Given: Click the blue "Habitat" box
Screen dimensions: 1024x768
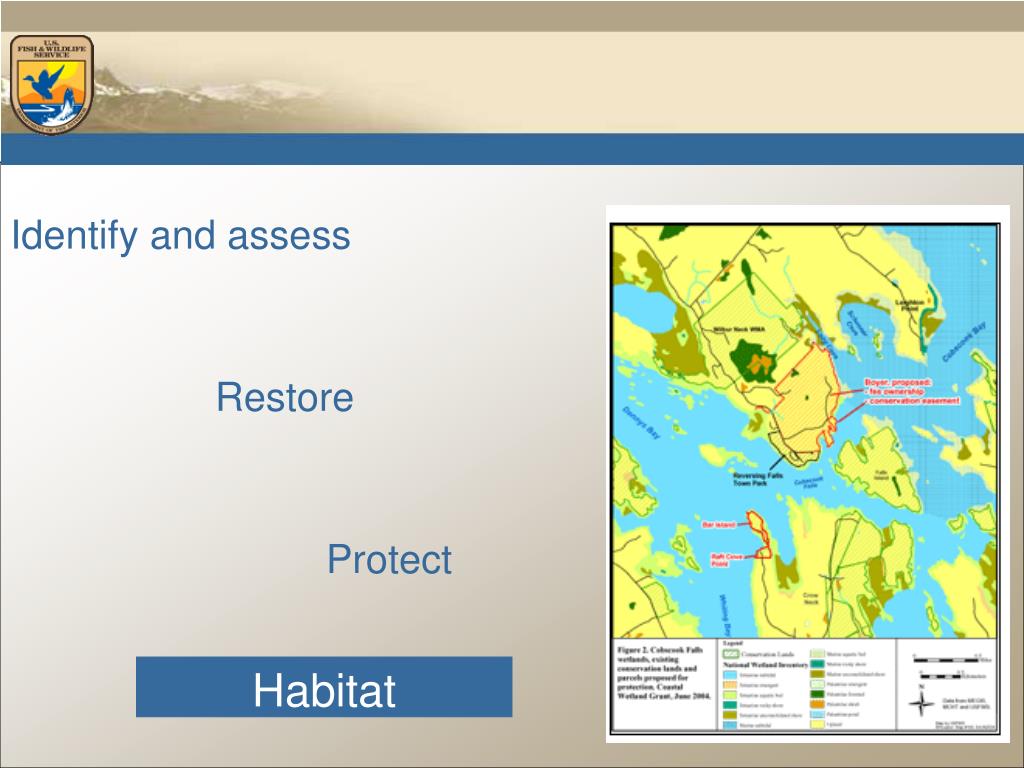Looking at the screenshot, I should click(324, 687).
